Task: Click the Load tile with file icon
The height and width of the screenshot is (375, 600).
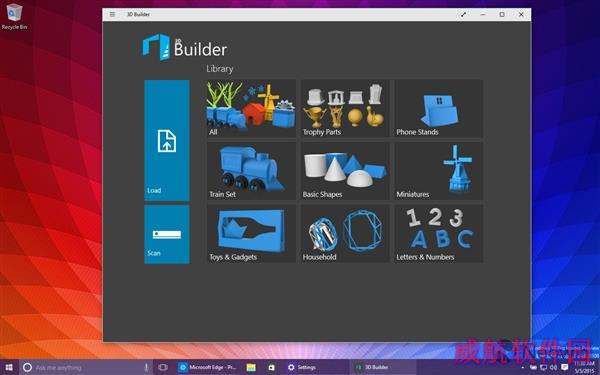Action: pos(167,140)
